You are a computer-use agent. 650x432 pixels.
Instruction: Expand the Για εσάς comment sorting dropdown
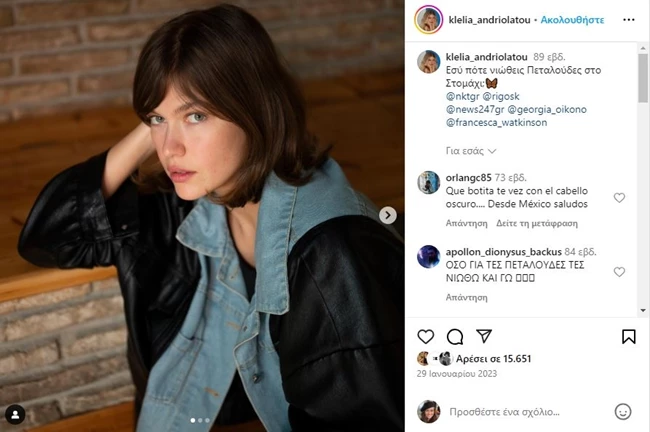(x=470, y=151)
